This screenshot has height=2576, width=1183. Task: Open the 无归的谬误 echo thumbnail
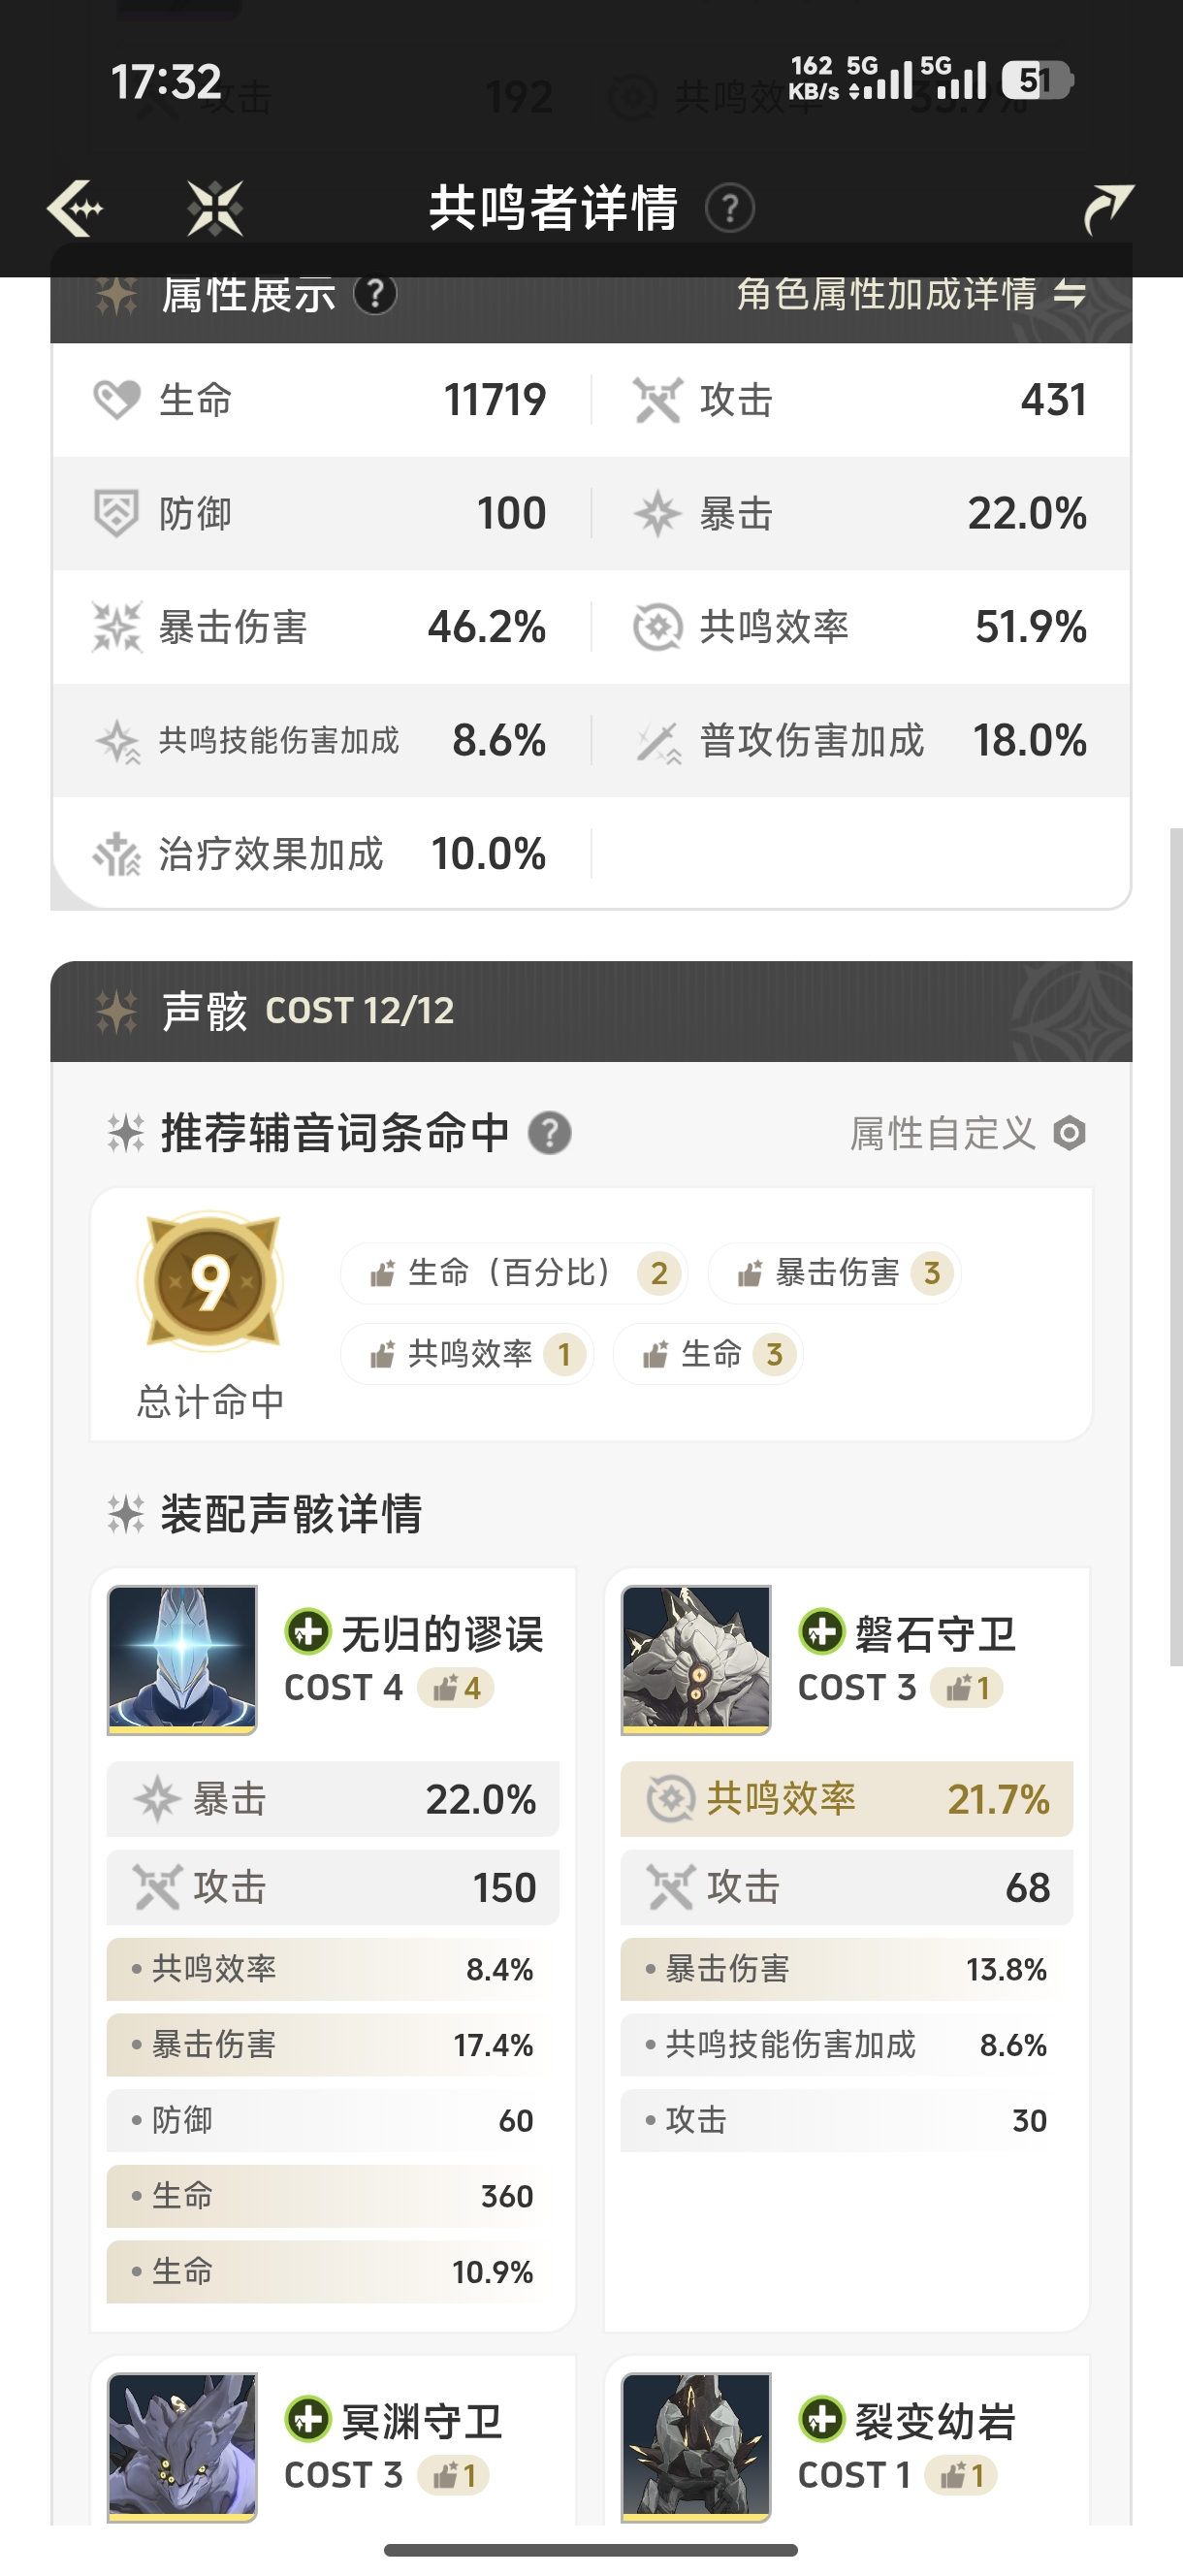(182, 1659)
